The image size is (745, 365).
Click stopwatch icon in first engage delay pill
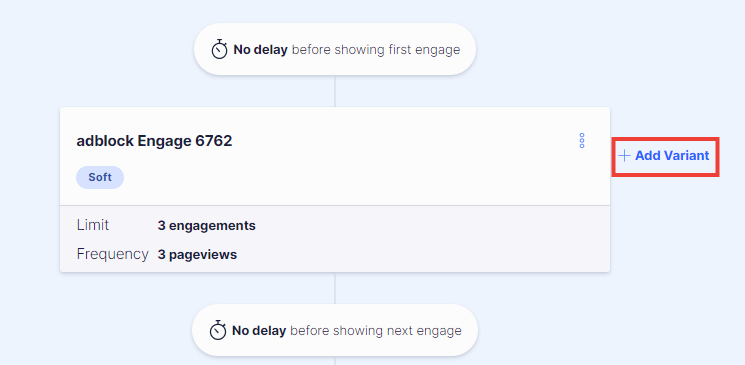[220, 49]
